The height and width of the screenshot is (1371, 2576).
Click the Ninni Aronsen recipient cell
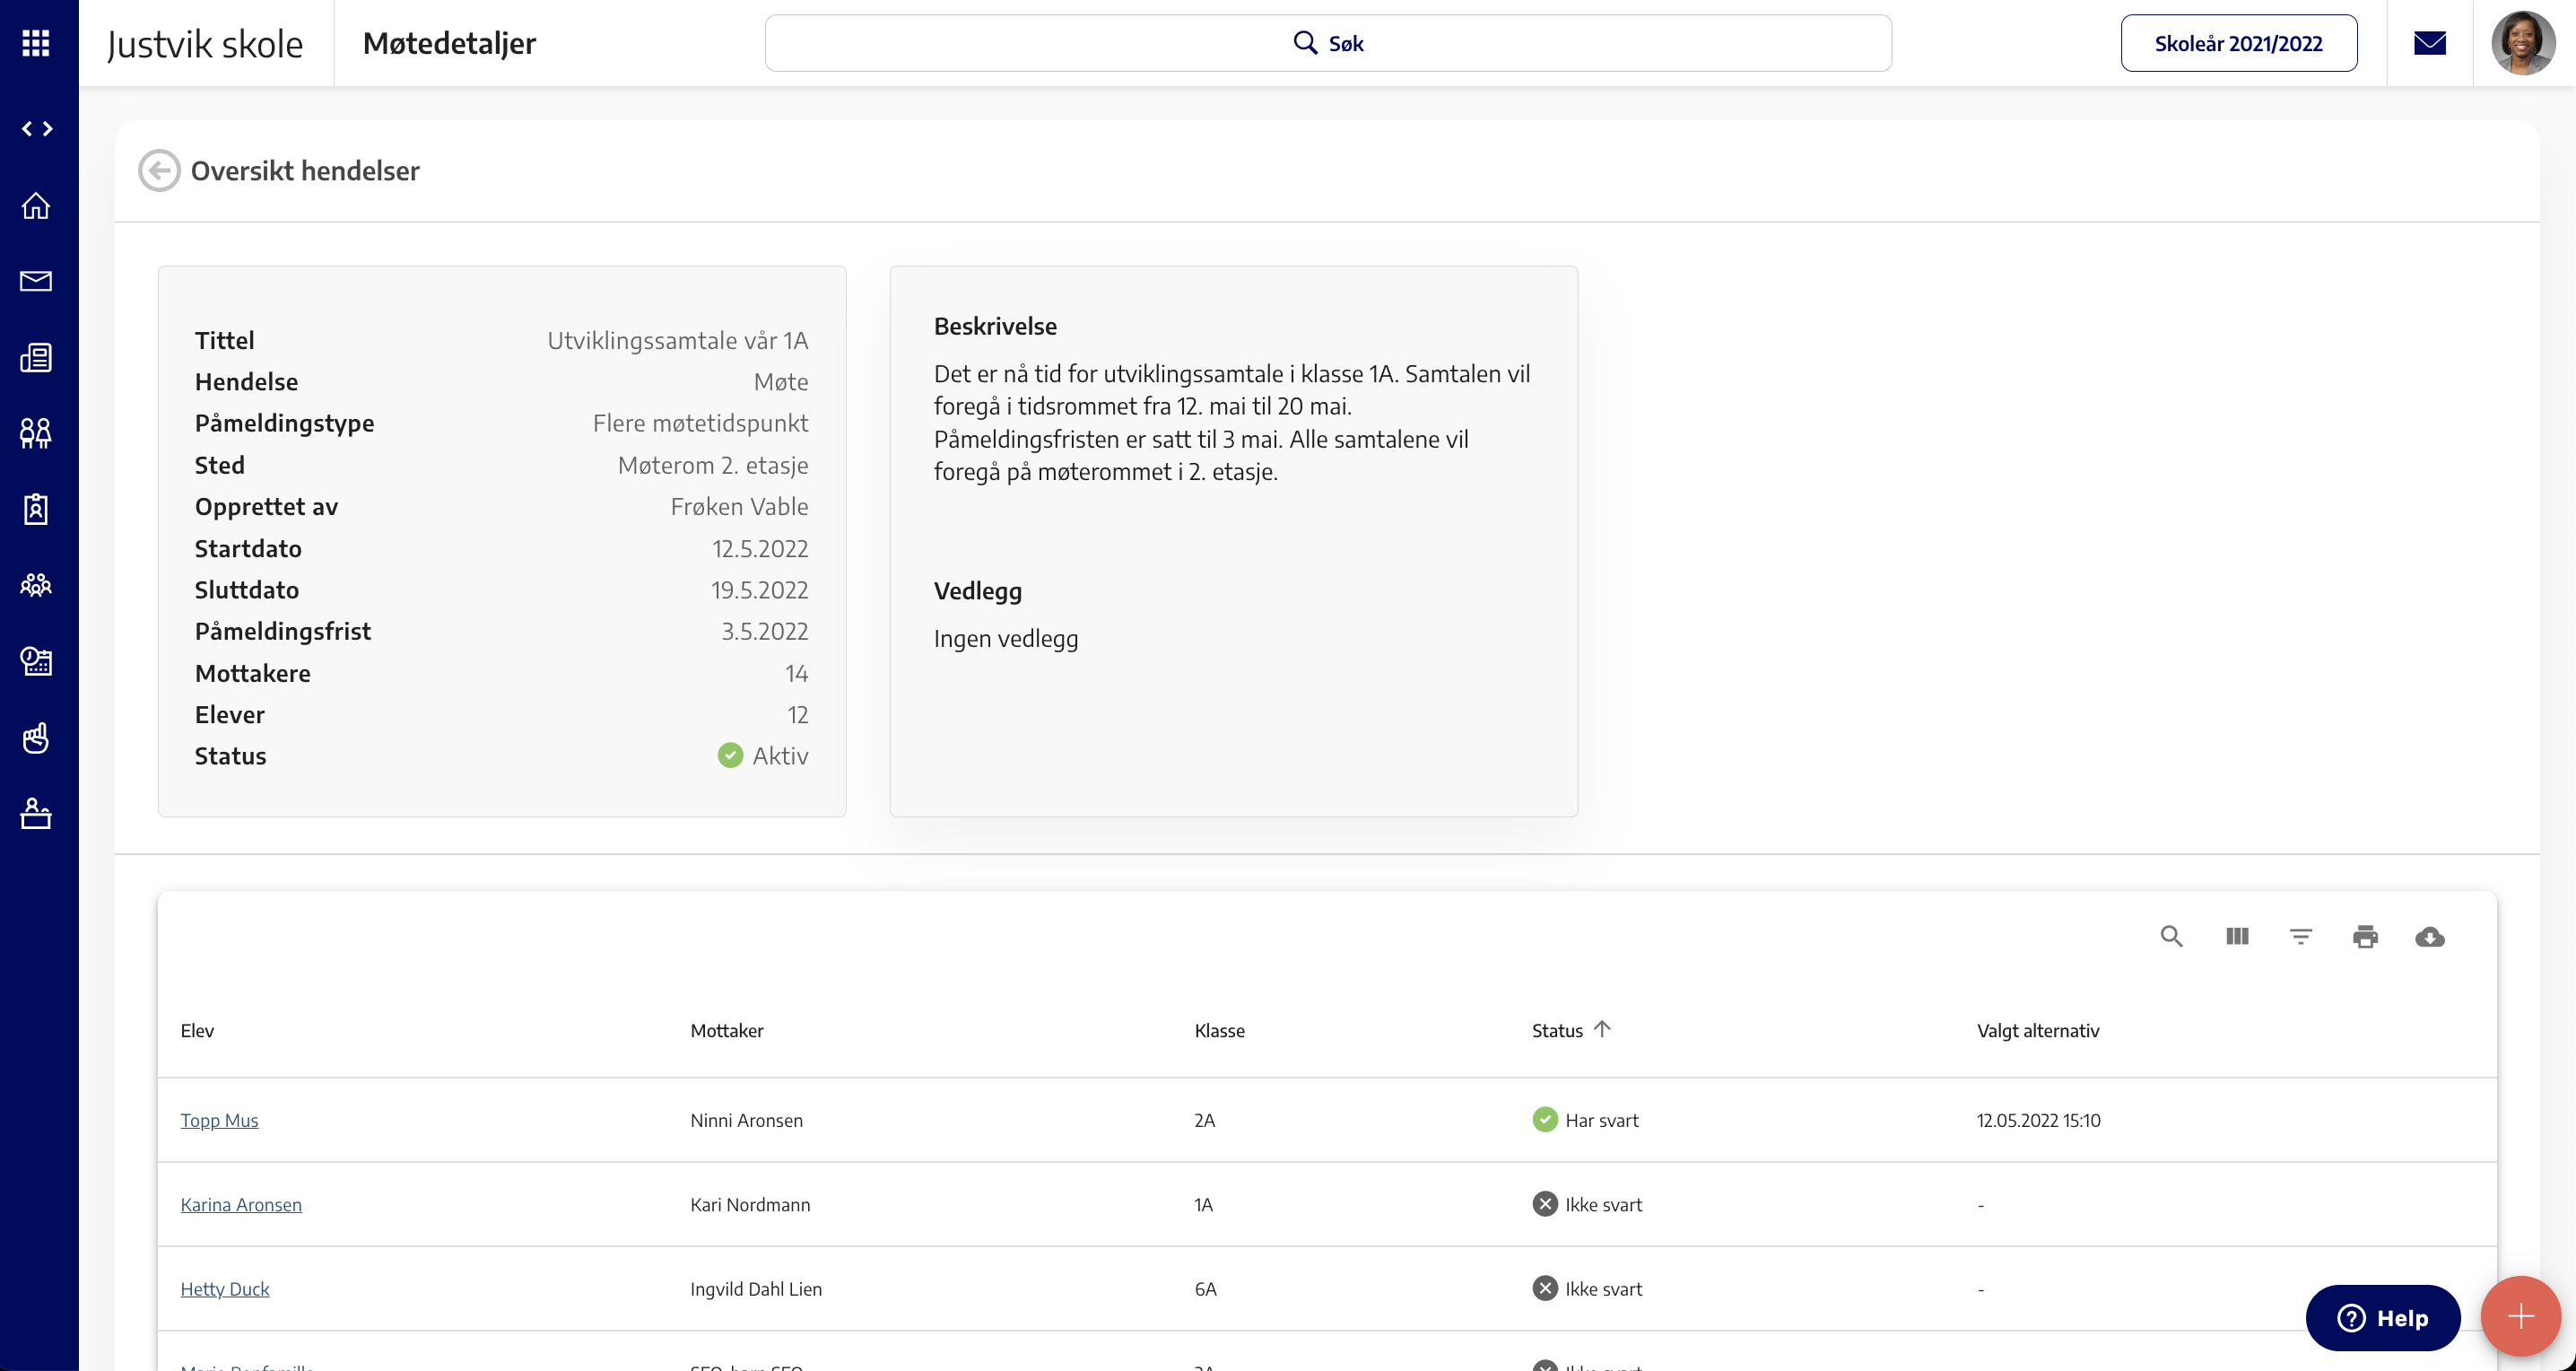[746, 1121]
